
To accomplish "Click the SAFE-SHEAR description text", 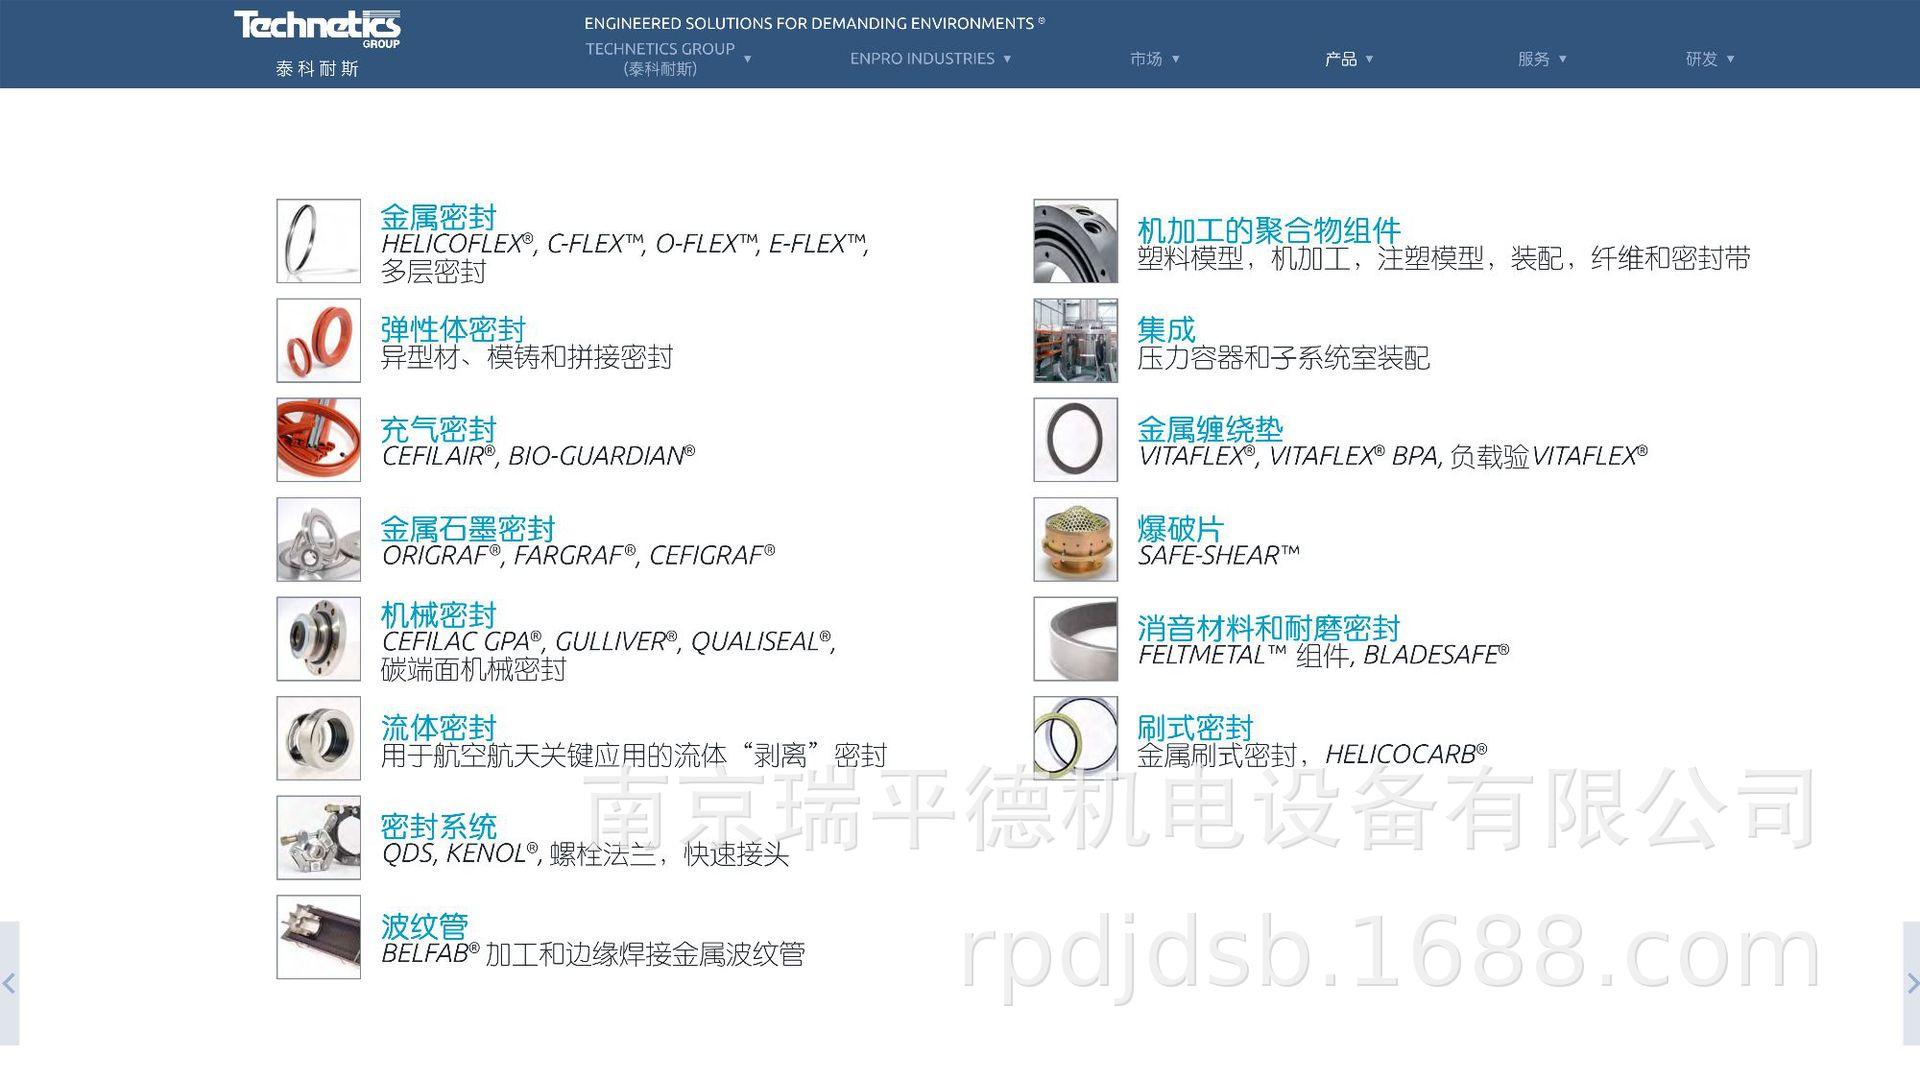I will tap(1219, 555).
